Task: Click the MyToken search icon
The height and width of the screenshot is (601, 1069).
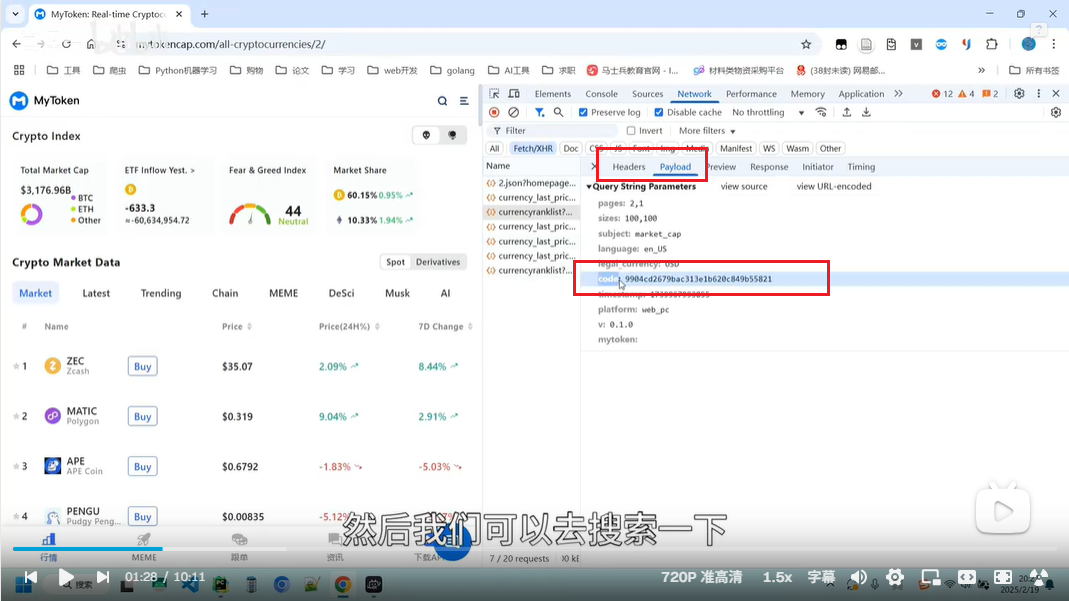Action: (442, 101)
